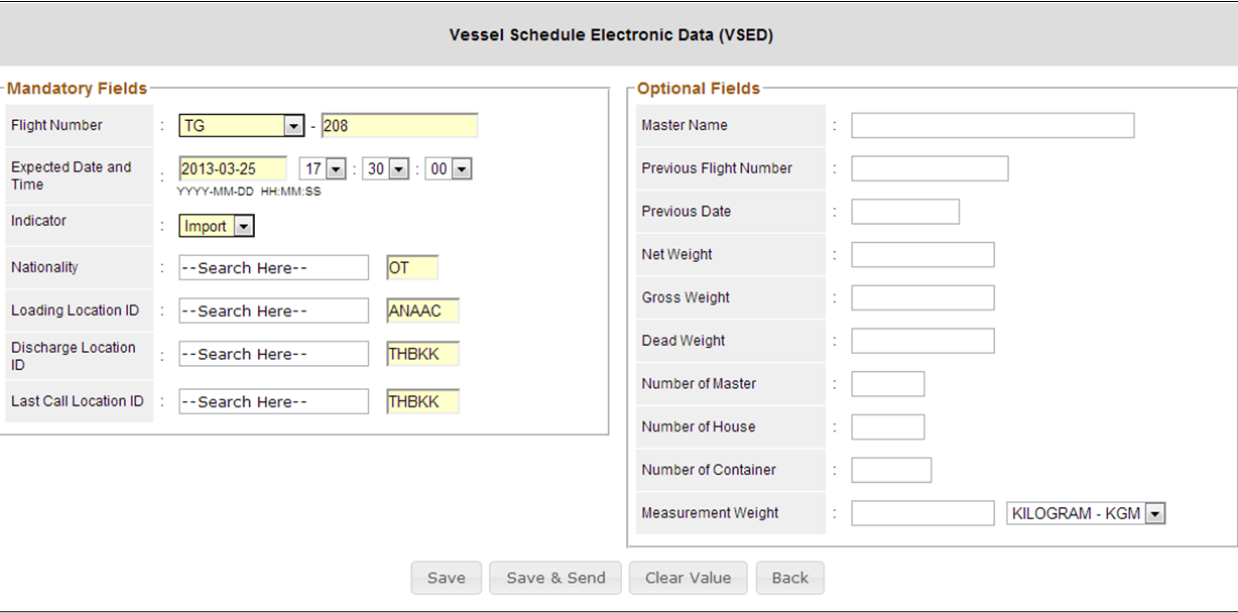The image size is (1238, 613).
Task: Click the Last Call Location ID search box
Action: [x=273, y=402]
